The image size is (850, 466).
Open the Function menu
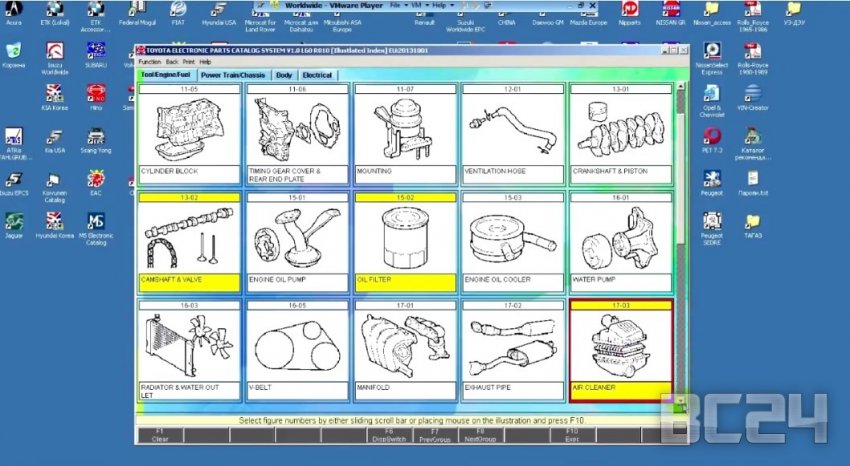[149, 62]
